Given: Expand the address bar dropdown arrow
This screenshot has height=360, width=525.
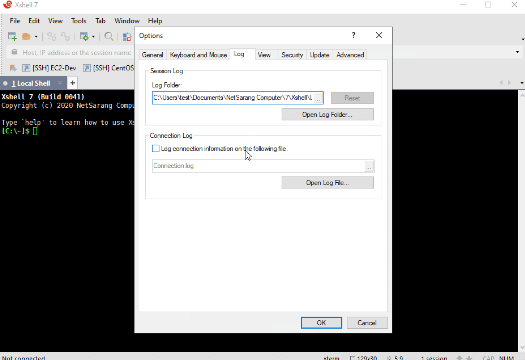Looking at the screenshot, I should coord(517,52).
